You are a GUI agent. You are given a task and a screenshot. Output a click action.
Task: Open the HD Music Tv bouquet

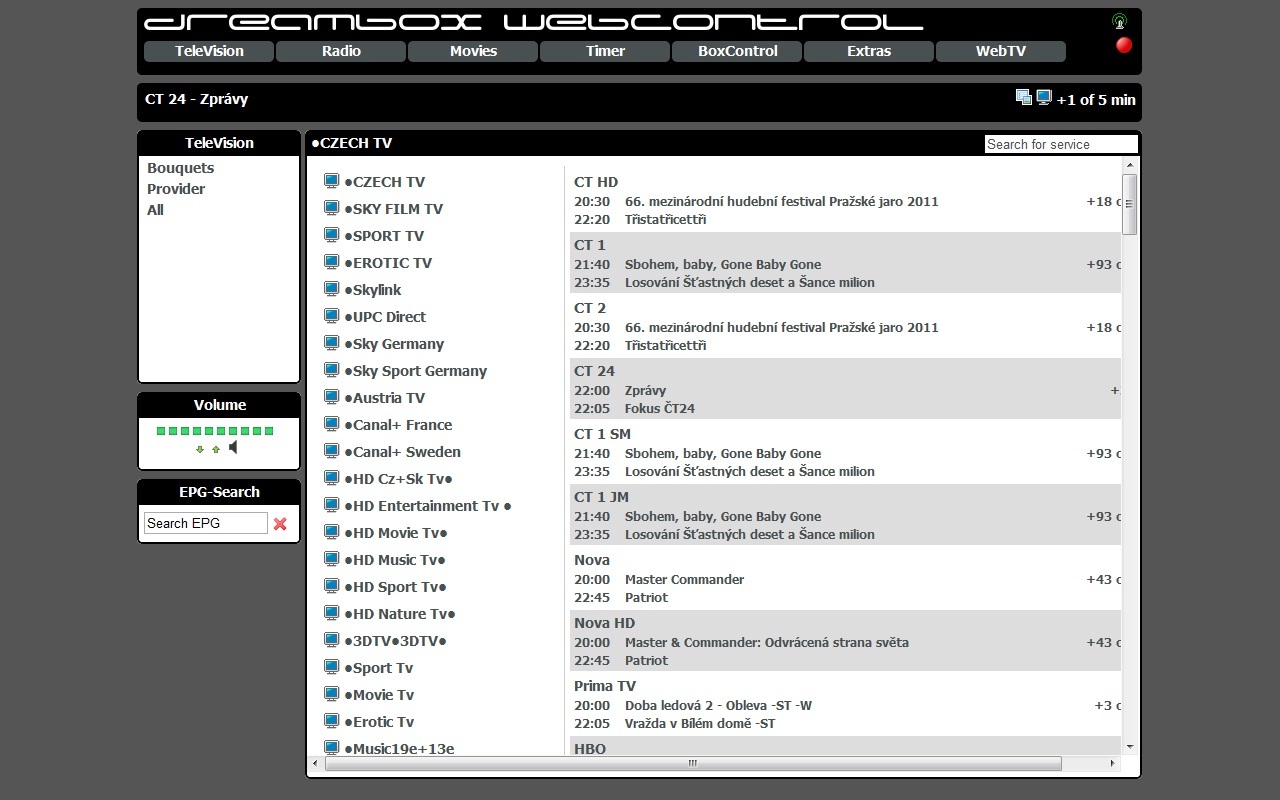point(395,560)
